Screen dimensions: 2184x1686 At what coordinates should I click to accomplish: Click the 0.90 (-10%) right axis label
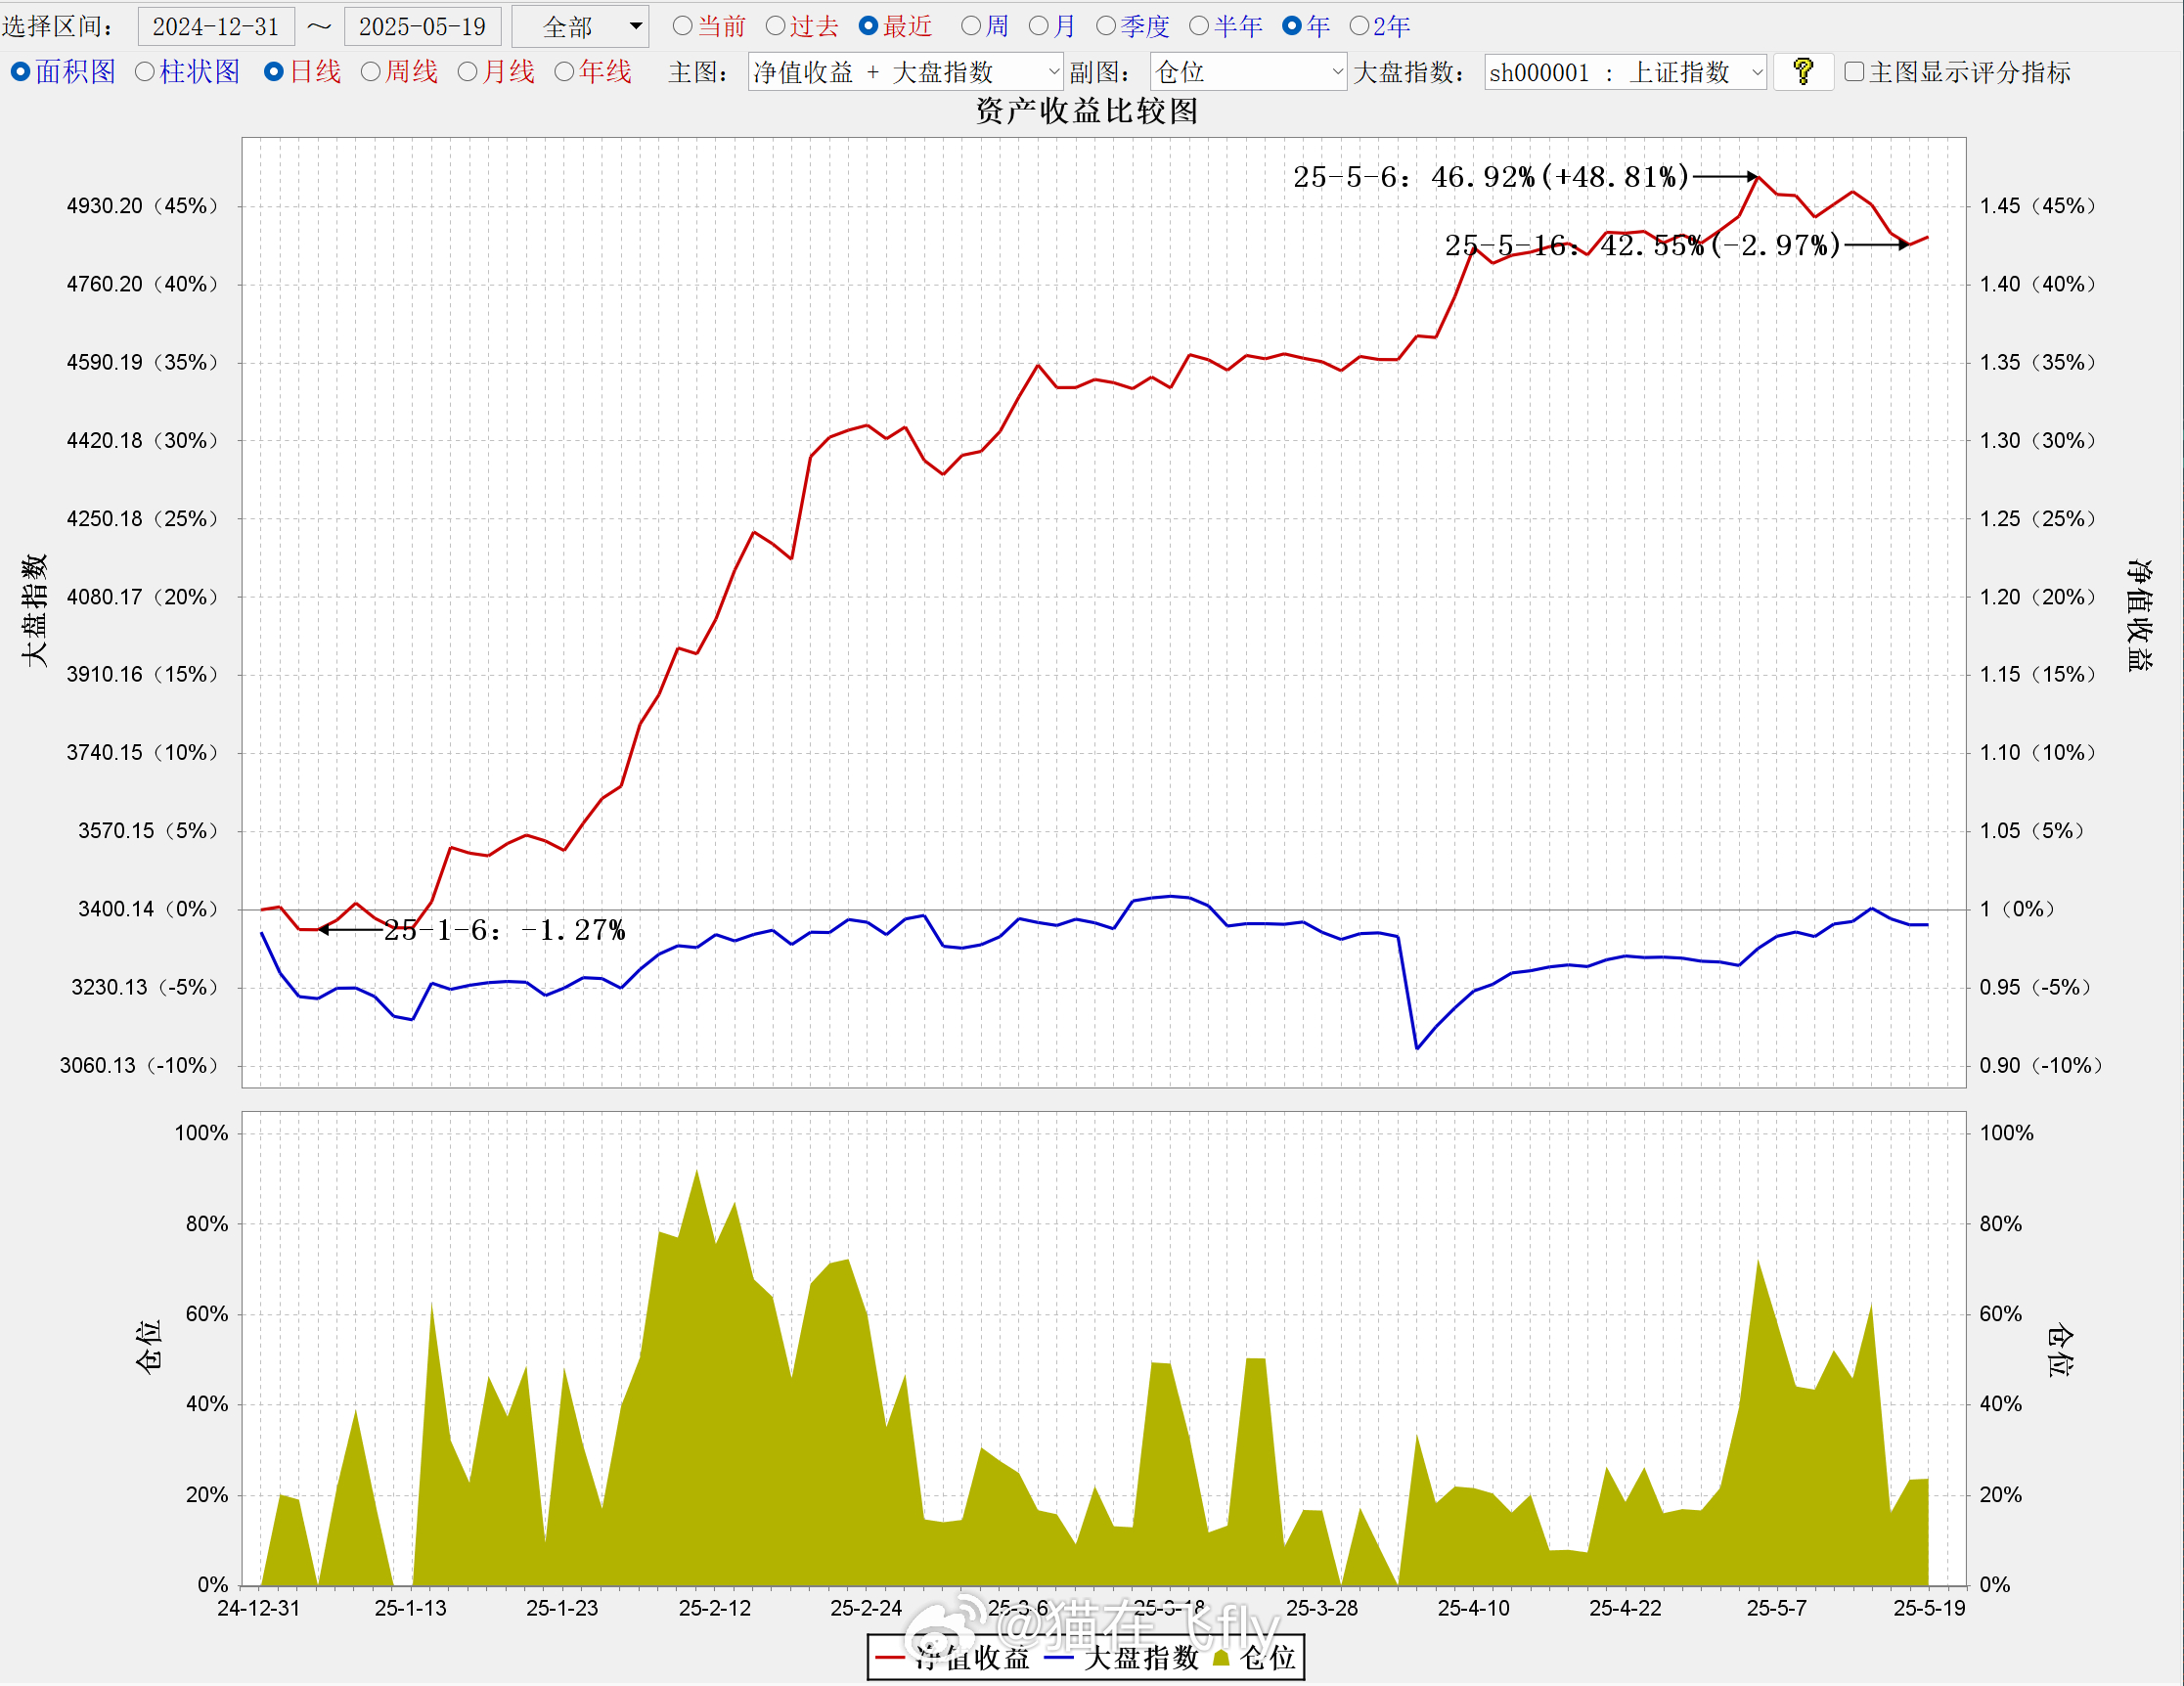tap(2040, 1065)
